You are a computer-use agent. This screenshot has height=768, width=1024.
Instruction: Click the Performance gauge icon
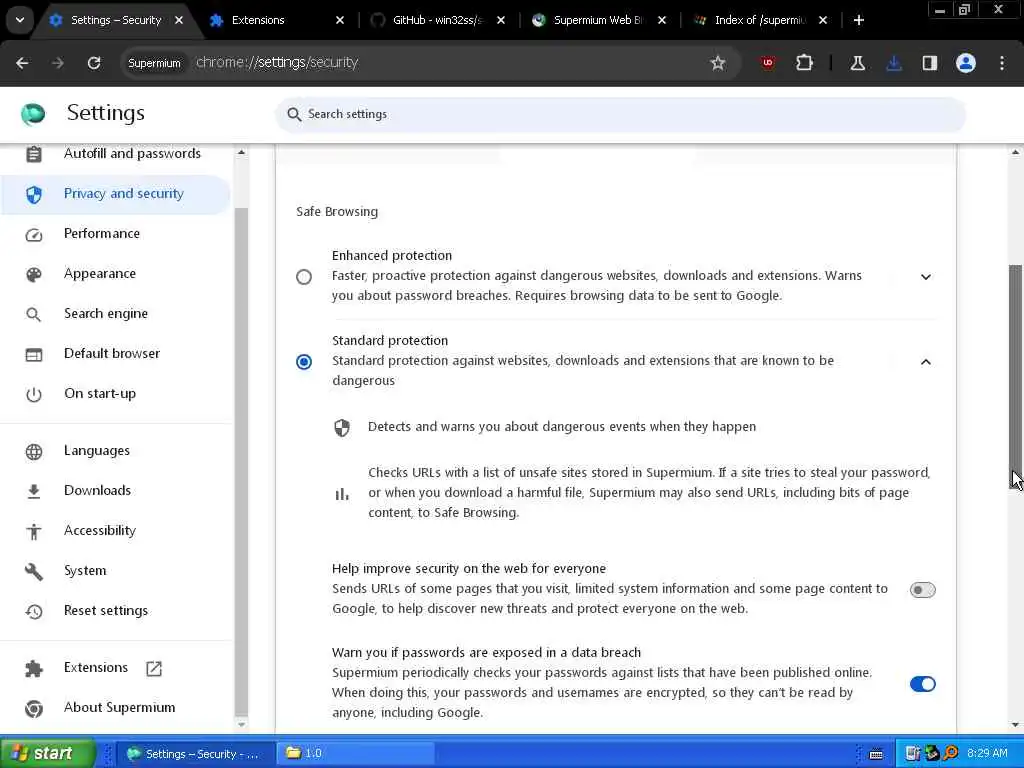point(33,234)
